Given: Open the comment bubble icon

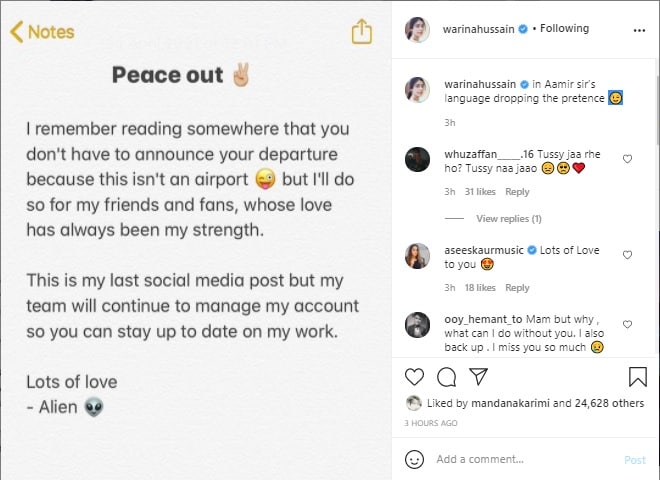Looking at the screenshot, I should click(x=447, y=377).
